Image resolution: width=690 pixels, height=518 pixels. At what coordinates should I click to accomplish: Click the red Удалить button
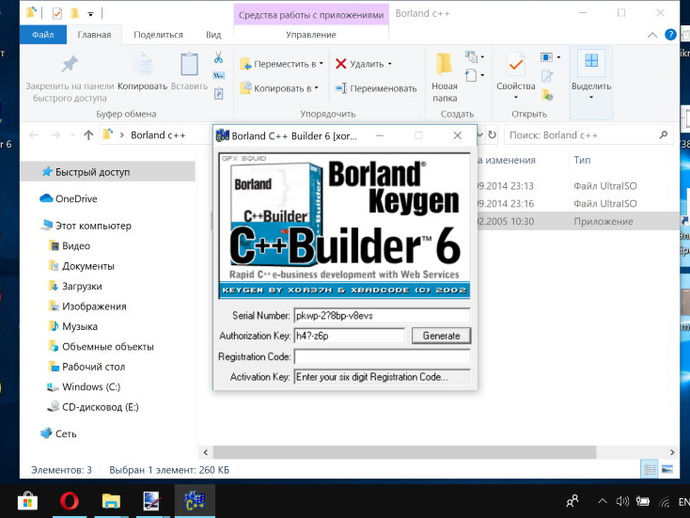point(359,64)
